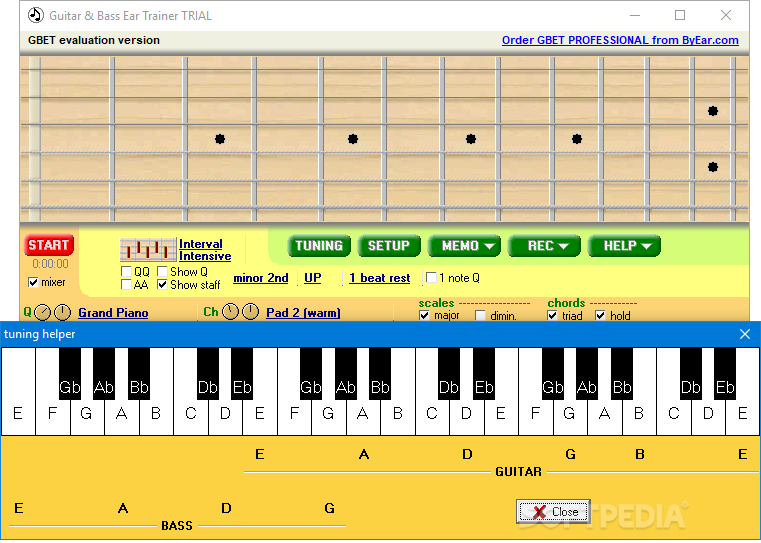Open the Interval Intensive link
The image size is (761, 543).
pos(205,250)
